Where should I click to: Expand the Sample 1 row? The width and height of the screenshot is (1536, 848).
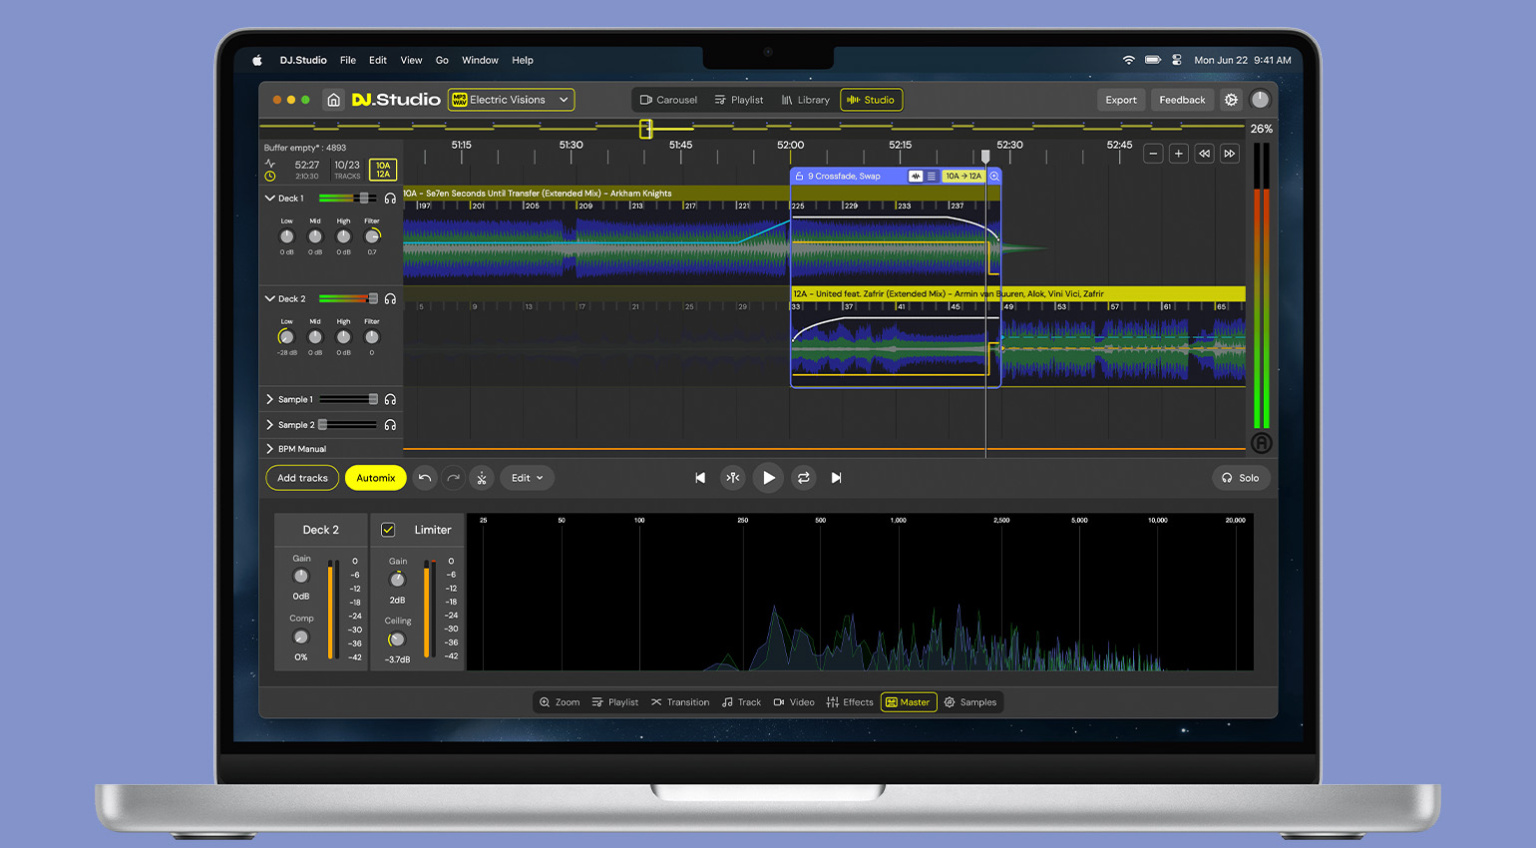tap(269, 399)
